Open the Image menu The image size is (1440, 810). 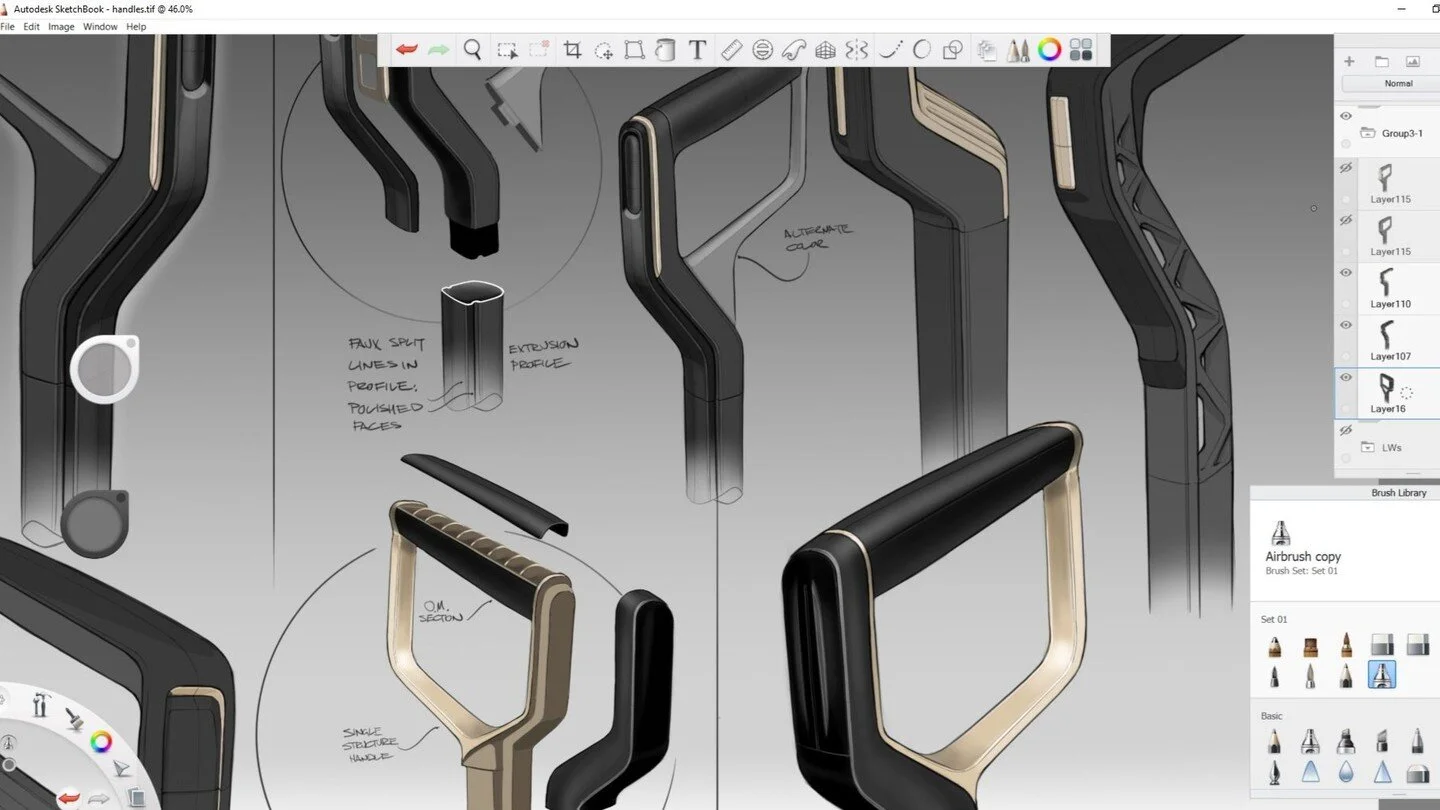point(61,27)
